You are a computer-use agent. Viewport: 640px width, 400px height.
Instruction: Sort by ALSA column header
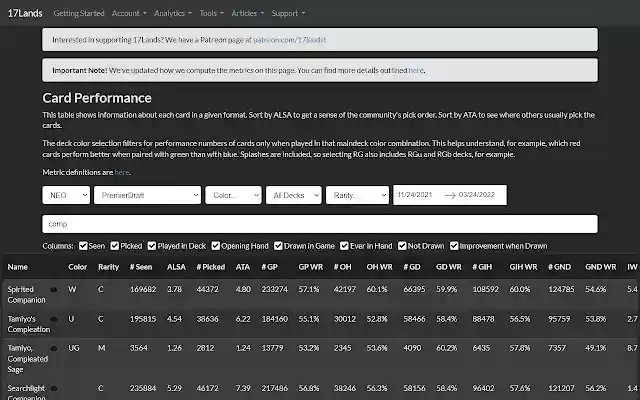coord(176,267)
